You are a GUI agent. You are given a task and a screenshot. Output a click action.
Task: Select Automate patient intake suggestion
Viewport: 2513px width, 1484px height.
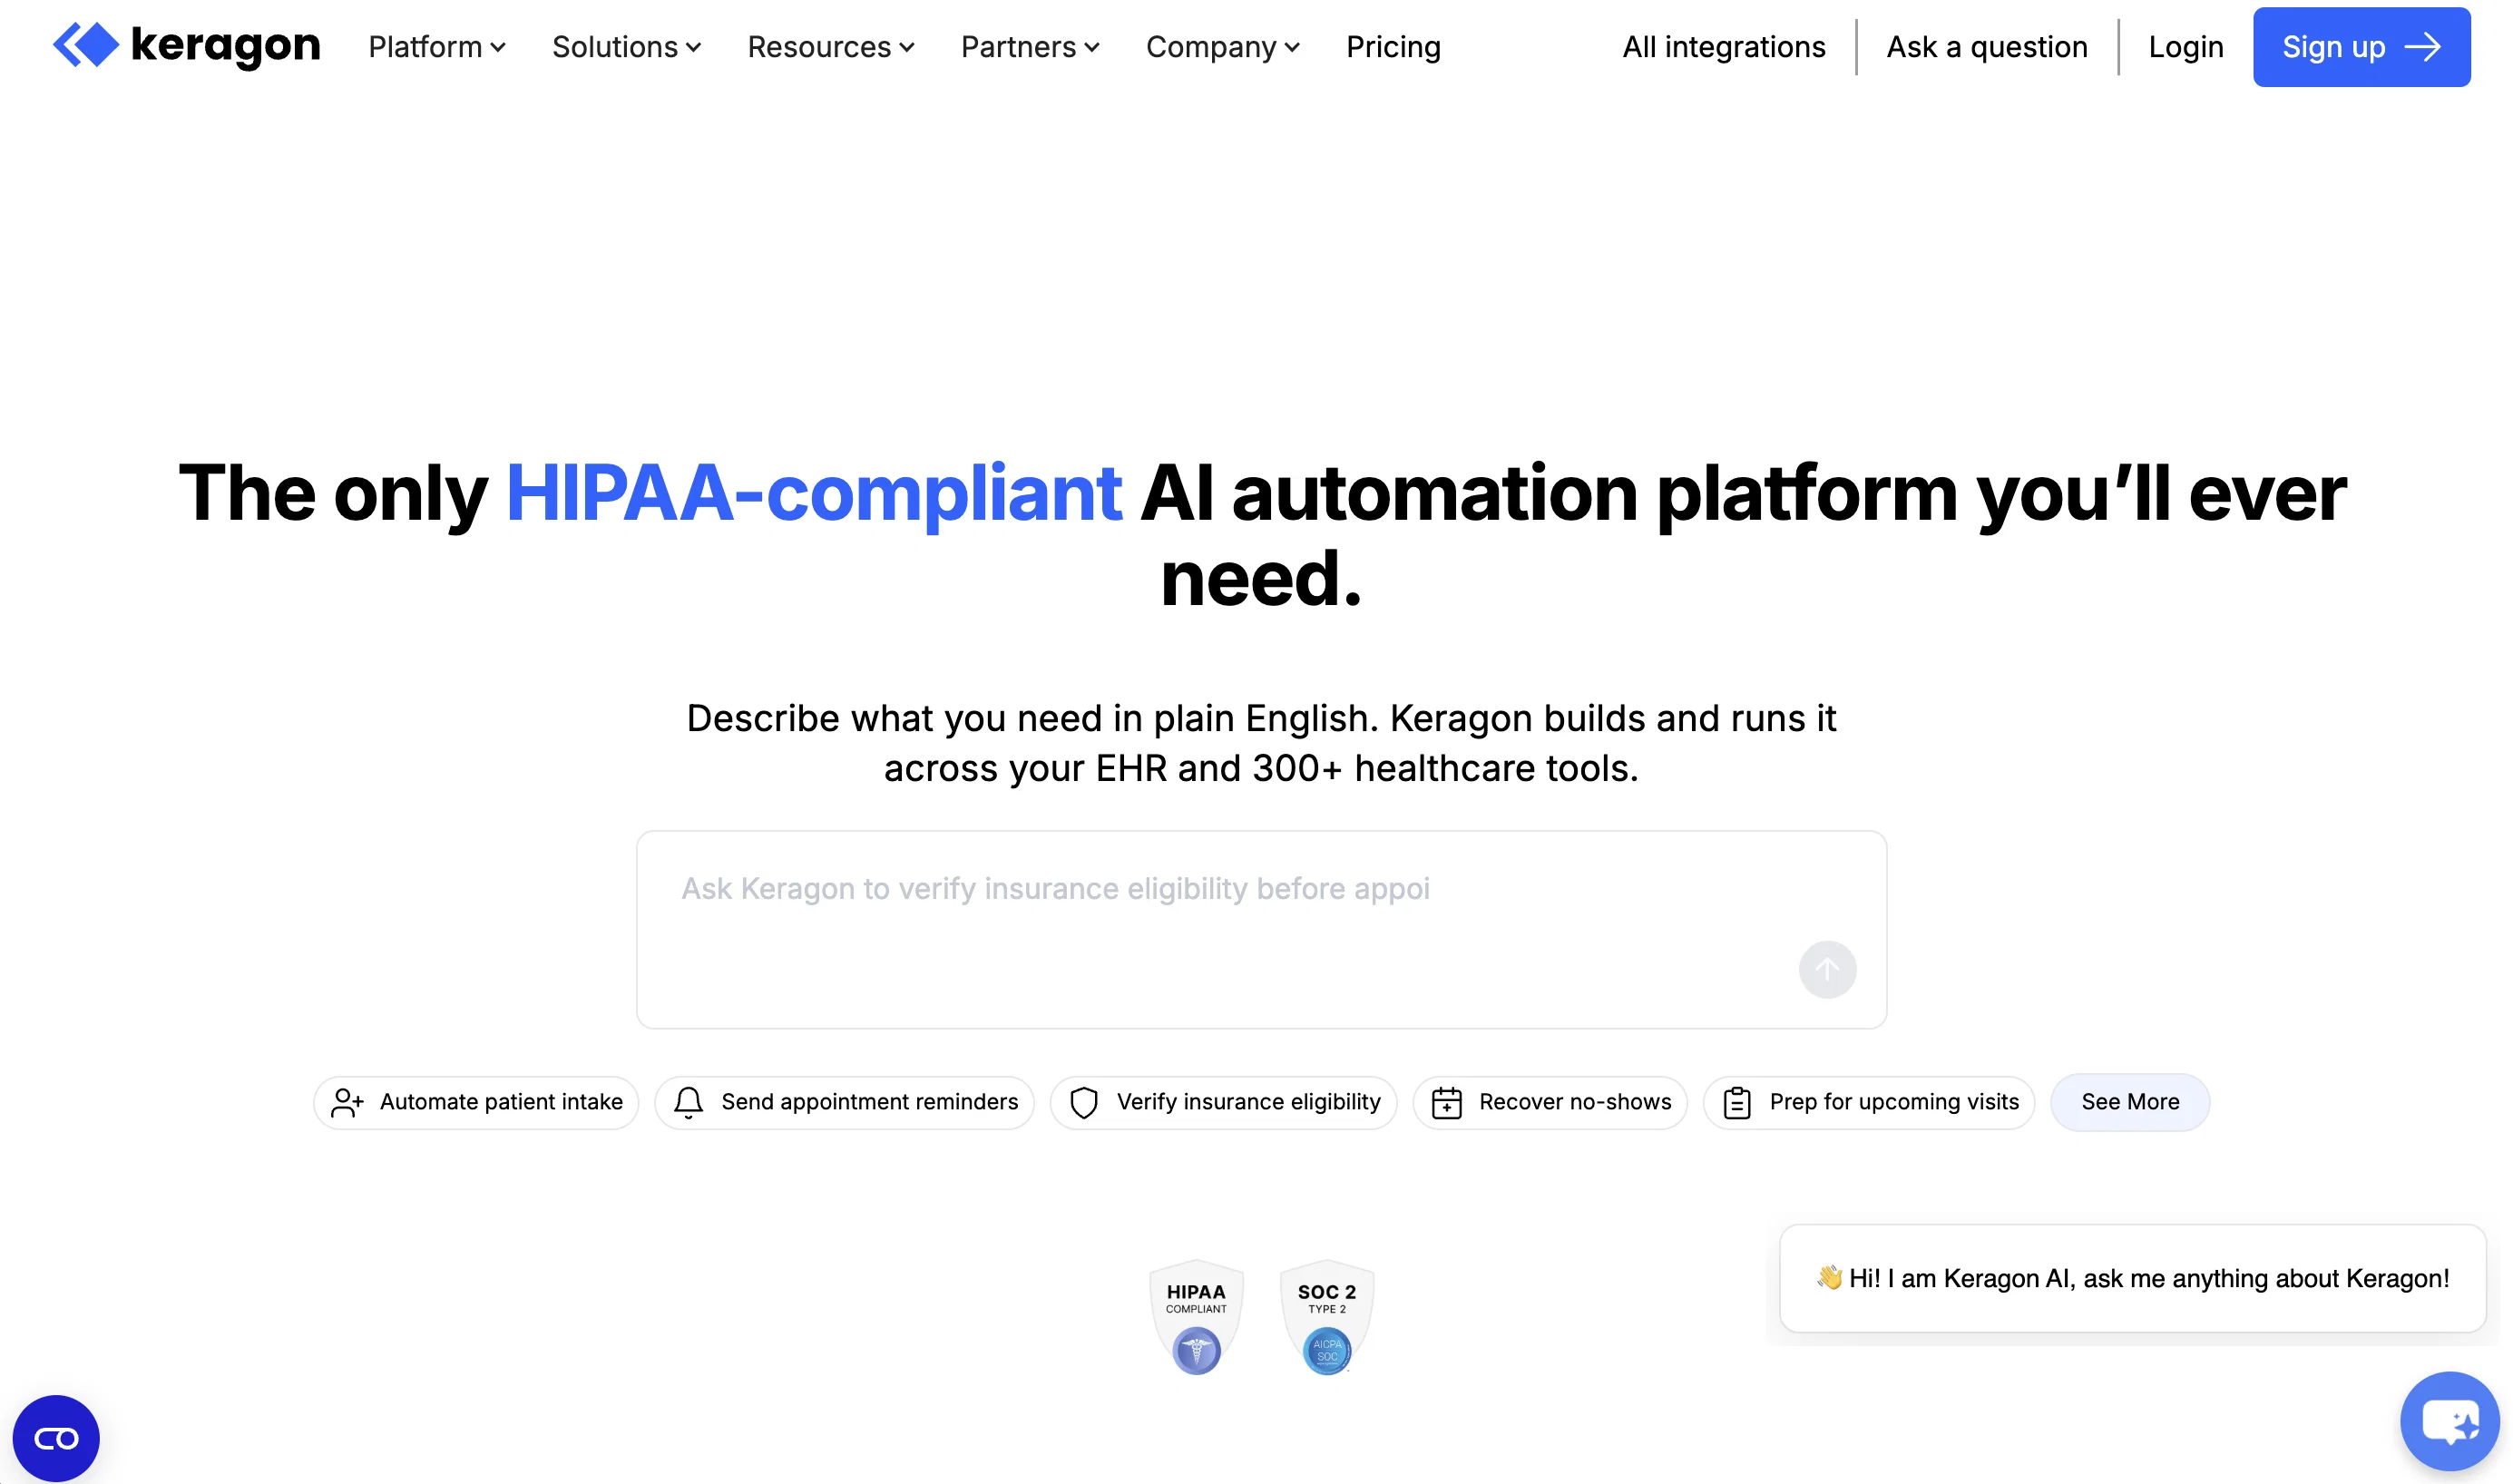point(476,1102)
